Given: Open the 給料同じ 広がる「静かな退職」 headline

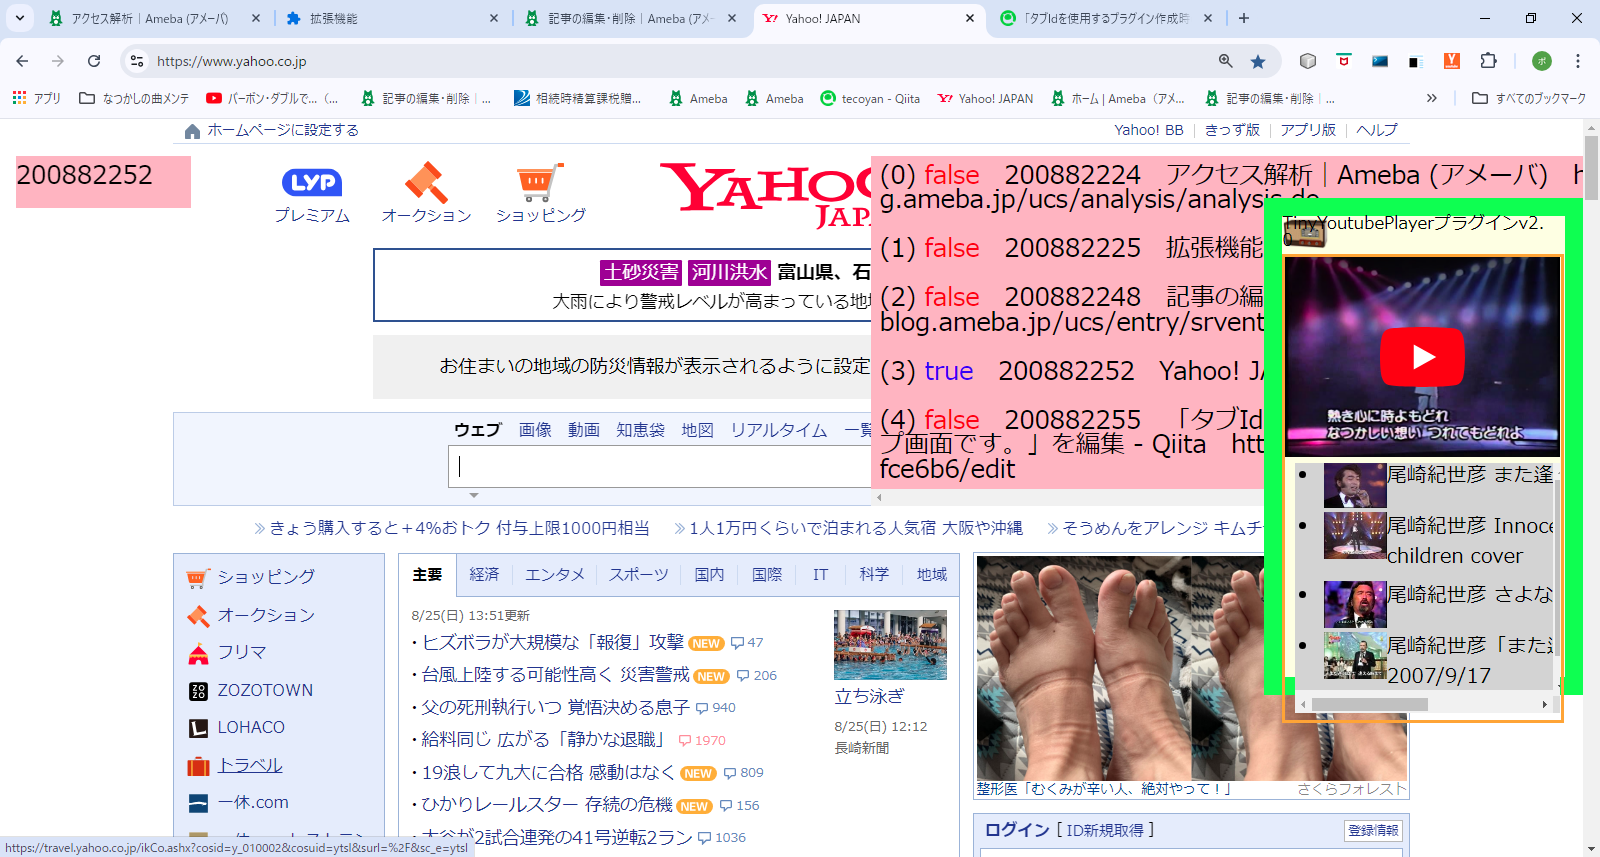Looking at the screenshot, I should [x=544, y=739].
